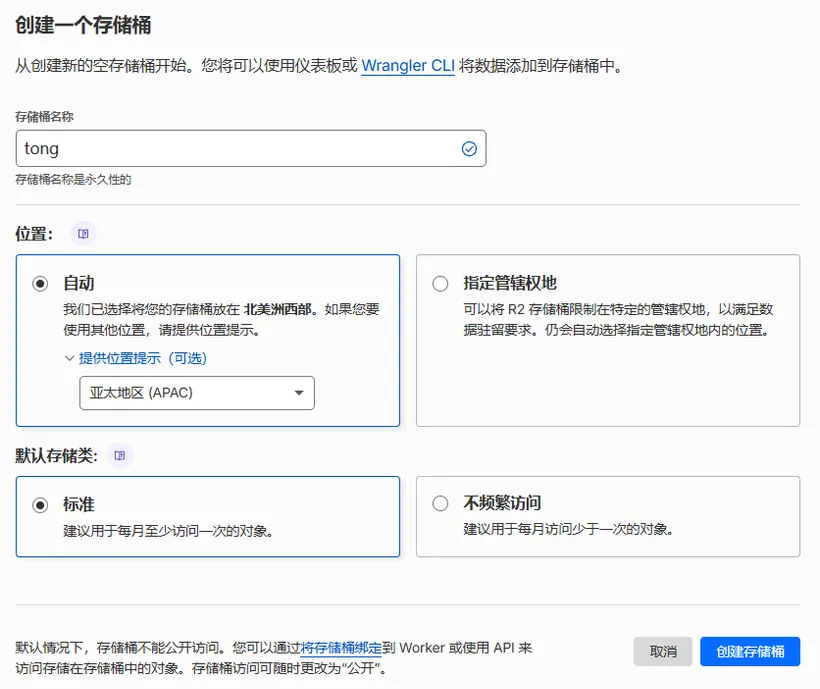Screen dimensions: 820x689
Task: Click the validation checkmark in the bucket name field
Action: pyautogui.click(x=469, y=149)
